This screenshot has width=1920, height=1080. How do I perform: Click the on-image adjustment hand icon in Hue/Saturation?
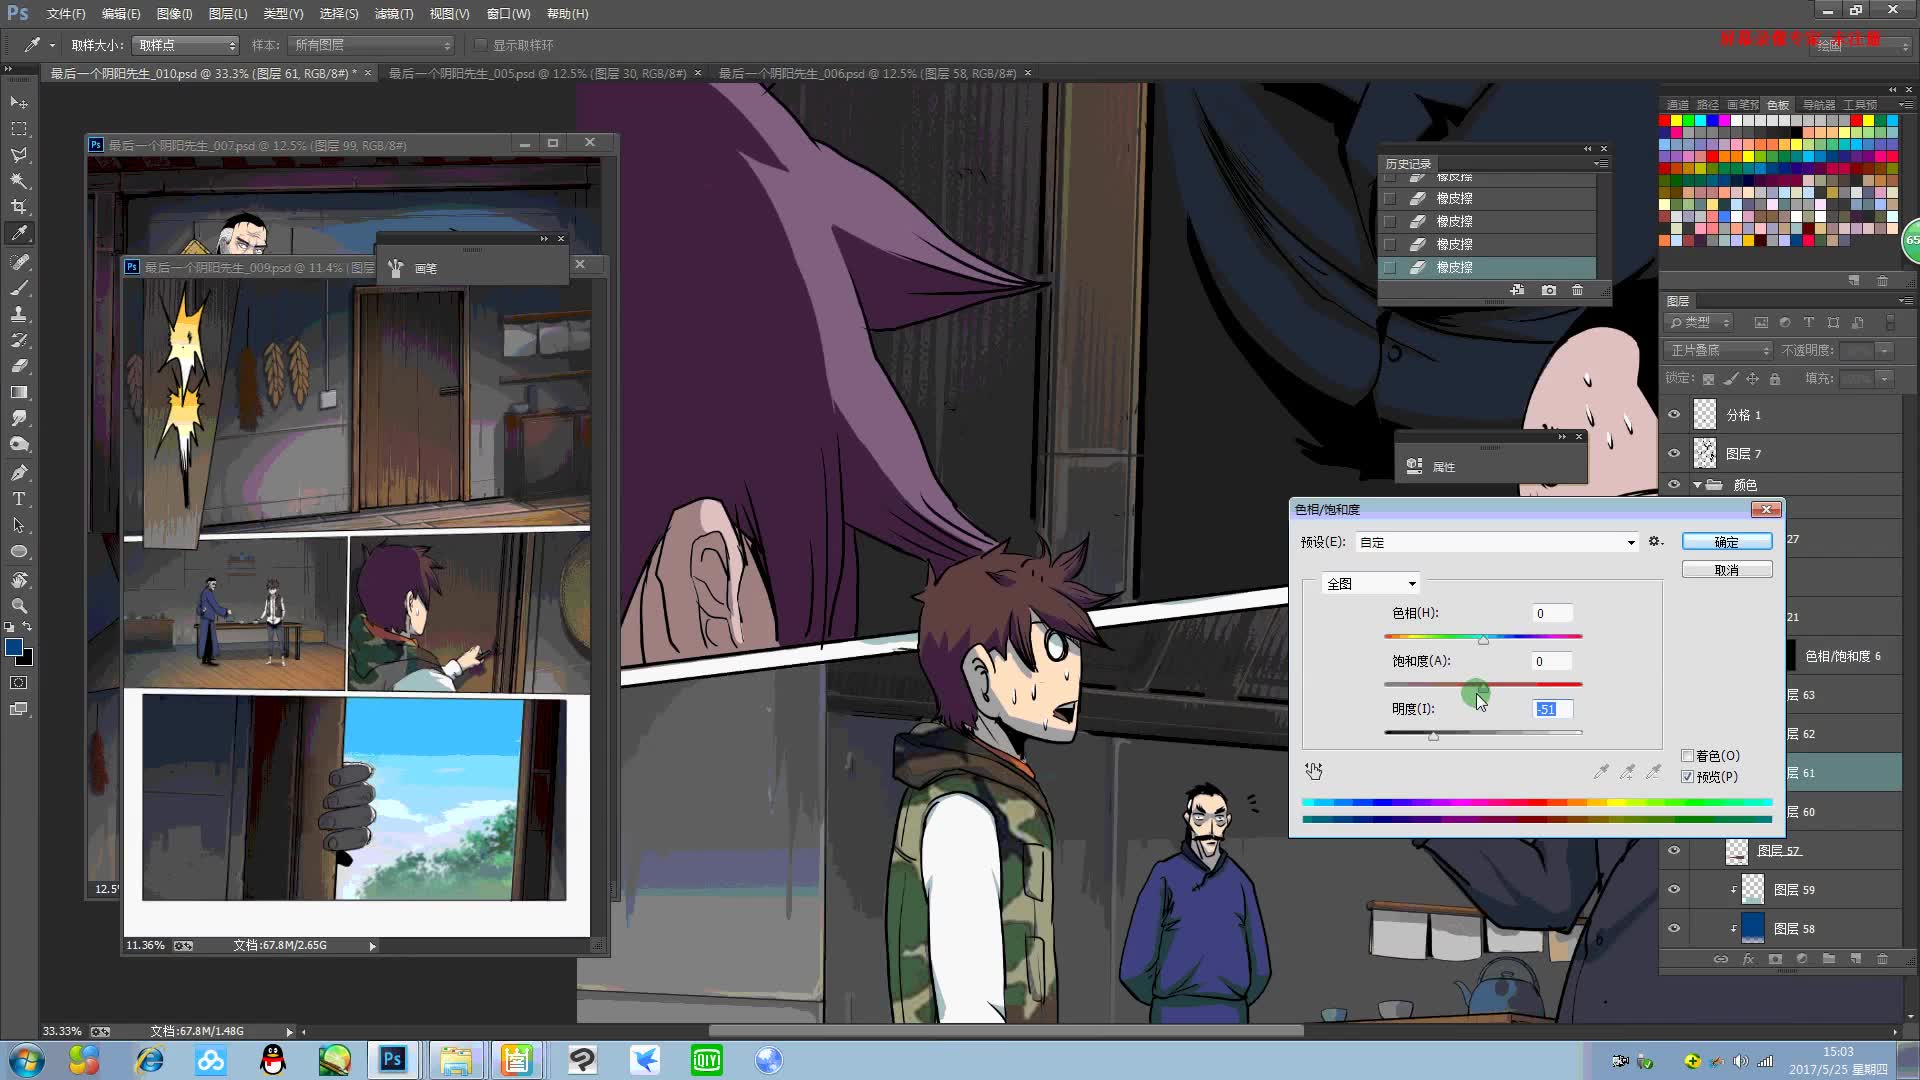pyautogui.click(x=1314, y=771)
